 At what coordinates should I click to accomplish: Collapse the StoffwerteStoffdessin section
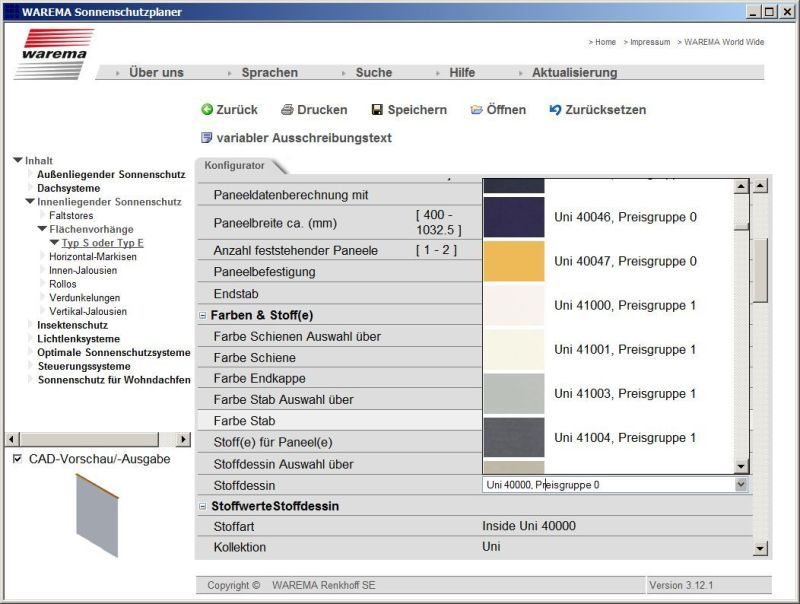pos(203,506)
